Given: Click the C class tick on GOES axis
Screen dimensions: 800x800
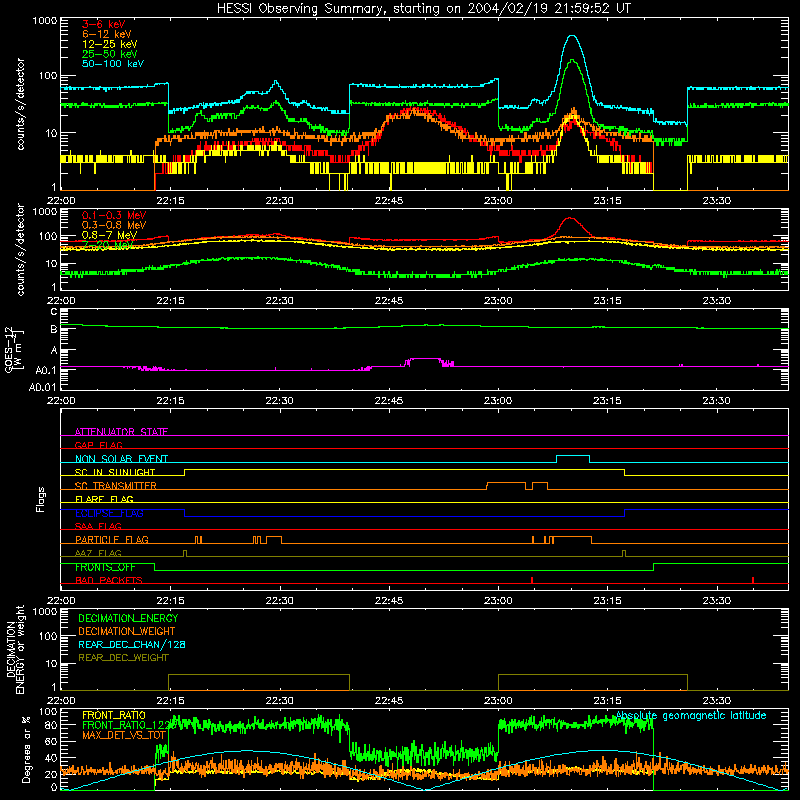Looking at the screenshot, I should coord(54,311).
